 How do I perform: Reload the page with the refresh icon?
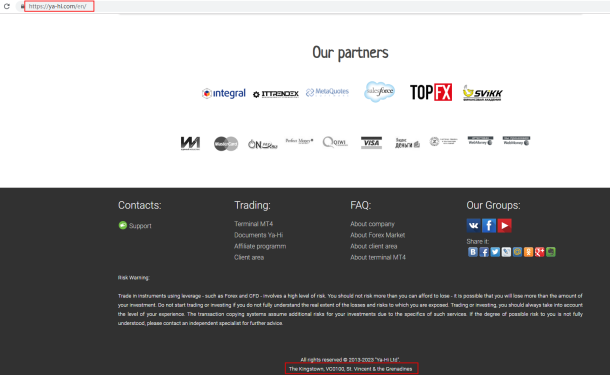(x=7, y=6)
